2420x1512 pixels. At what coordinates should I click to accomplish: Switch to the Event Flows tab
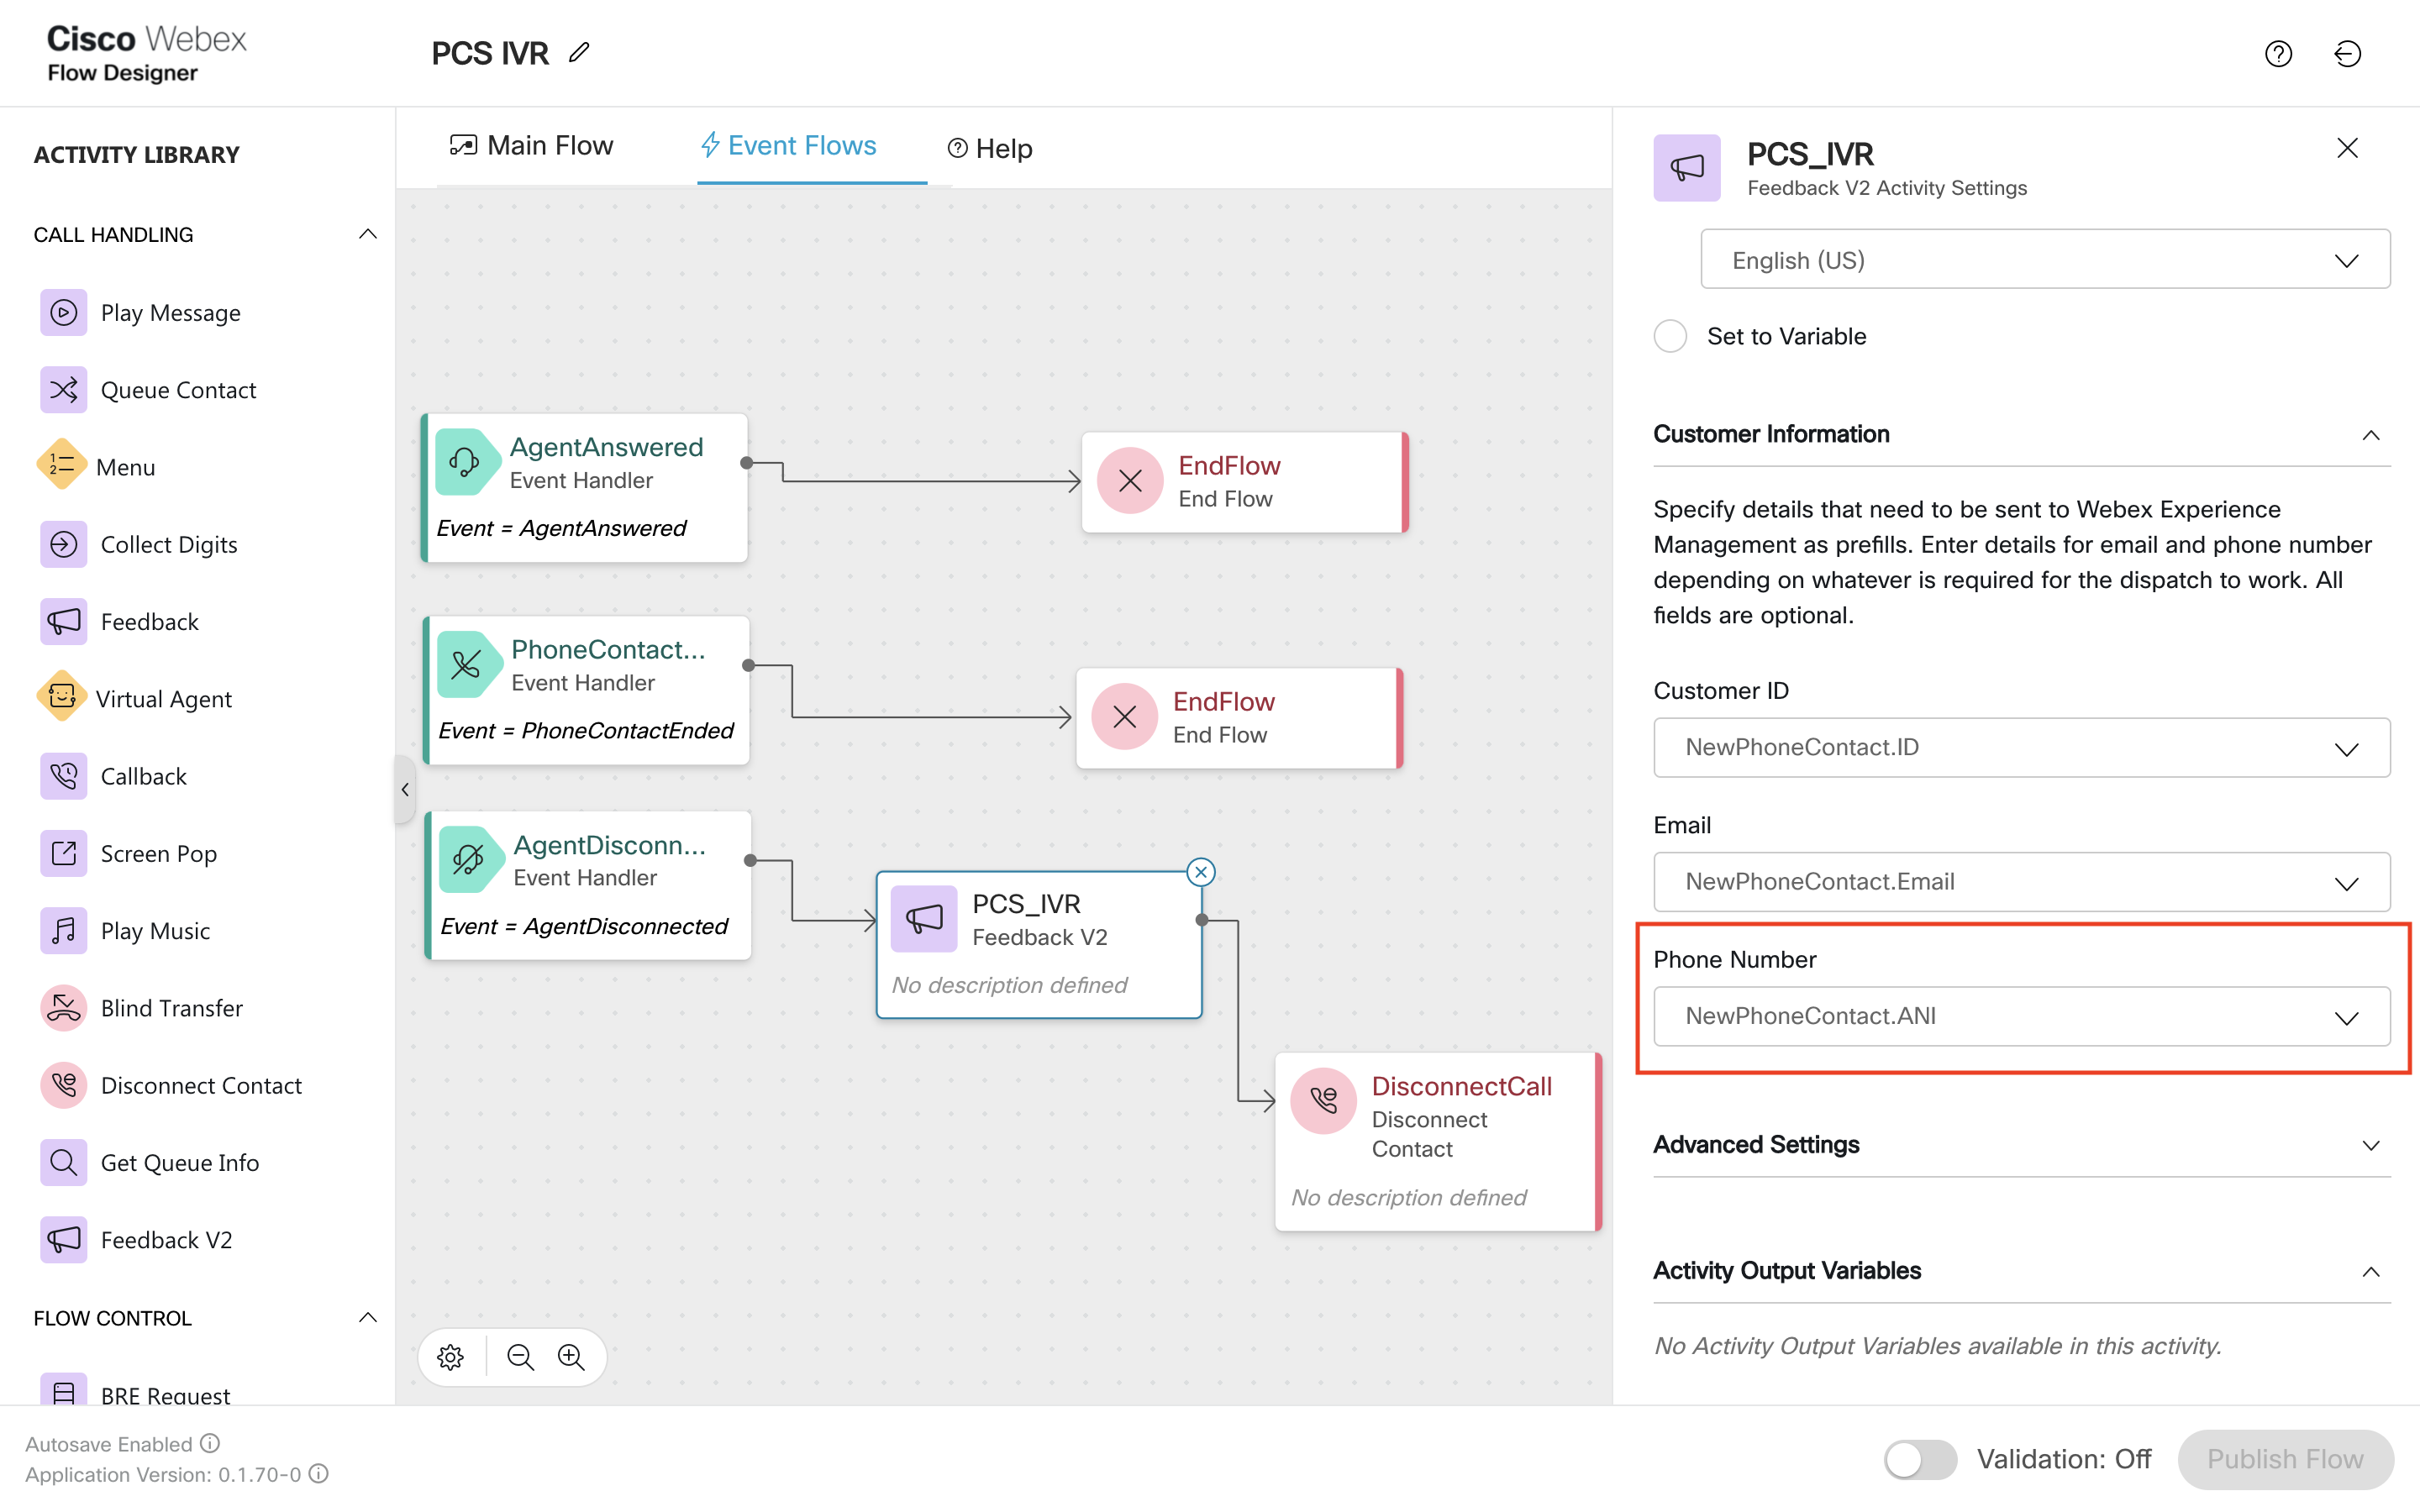788,146
